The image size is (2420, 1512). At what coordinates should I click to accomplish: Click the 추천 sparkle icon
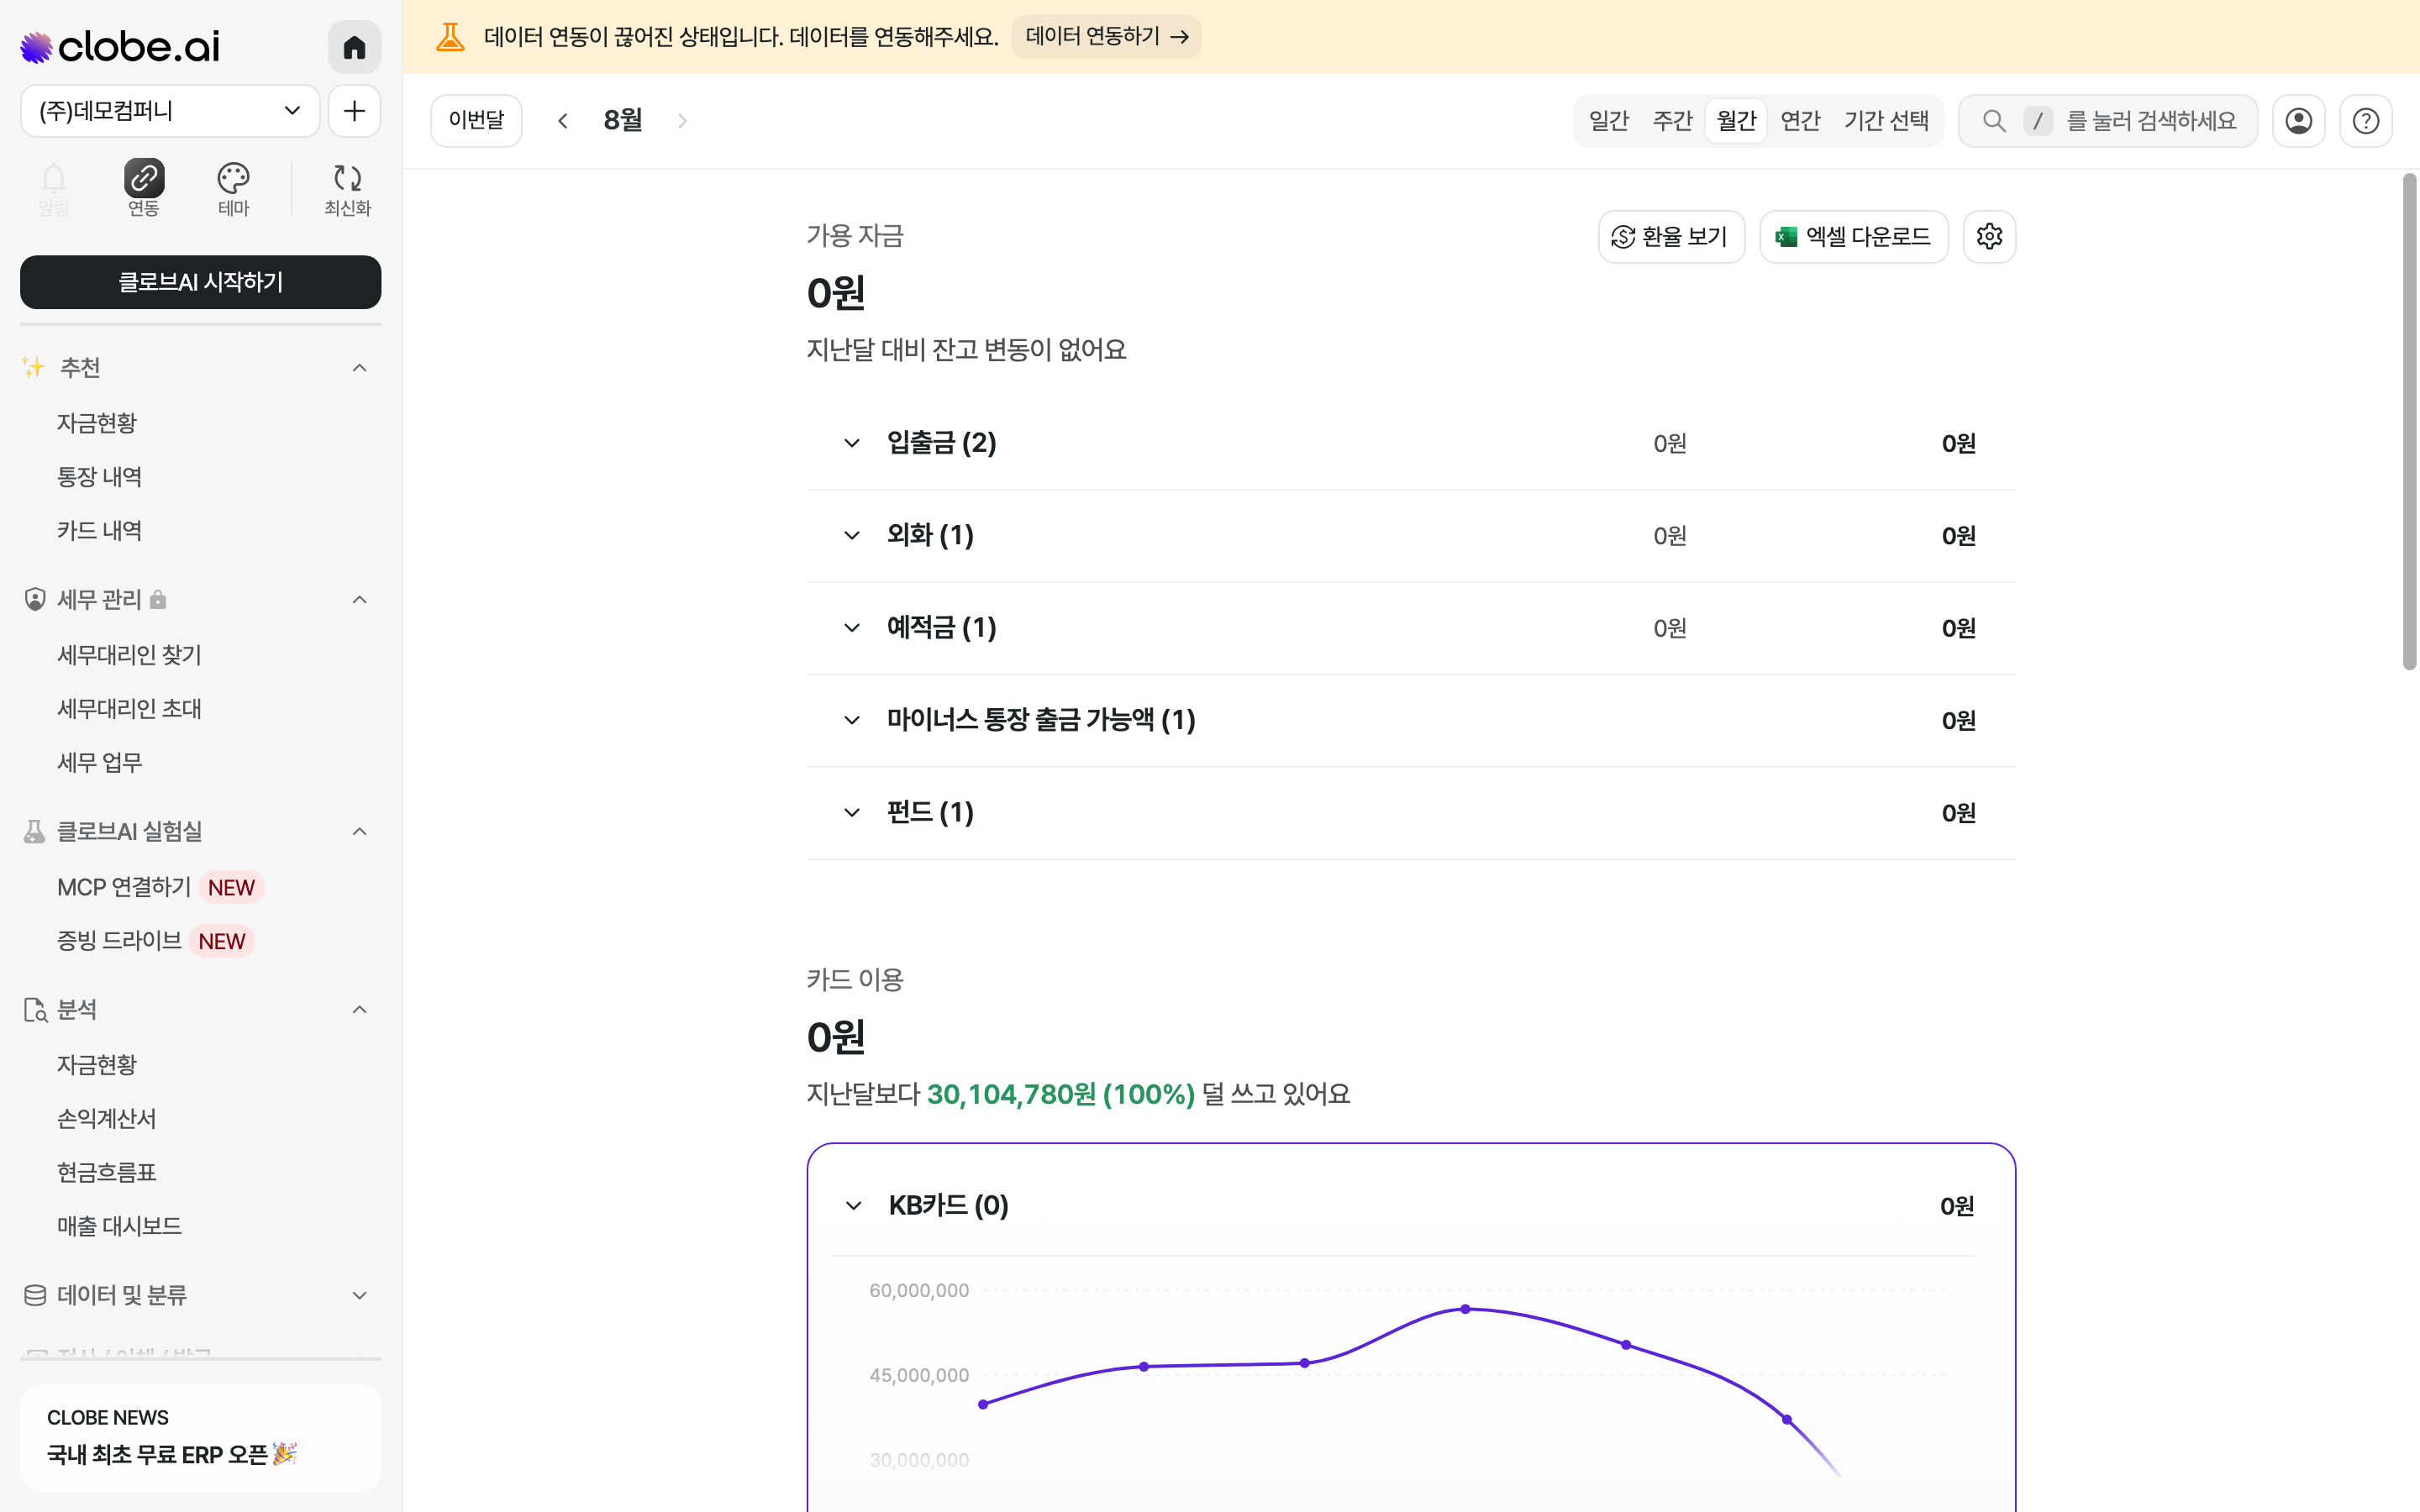[x=34, y=368]
